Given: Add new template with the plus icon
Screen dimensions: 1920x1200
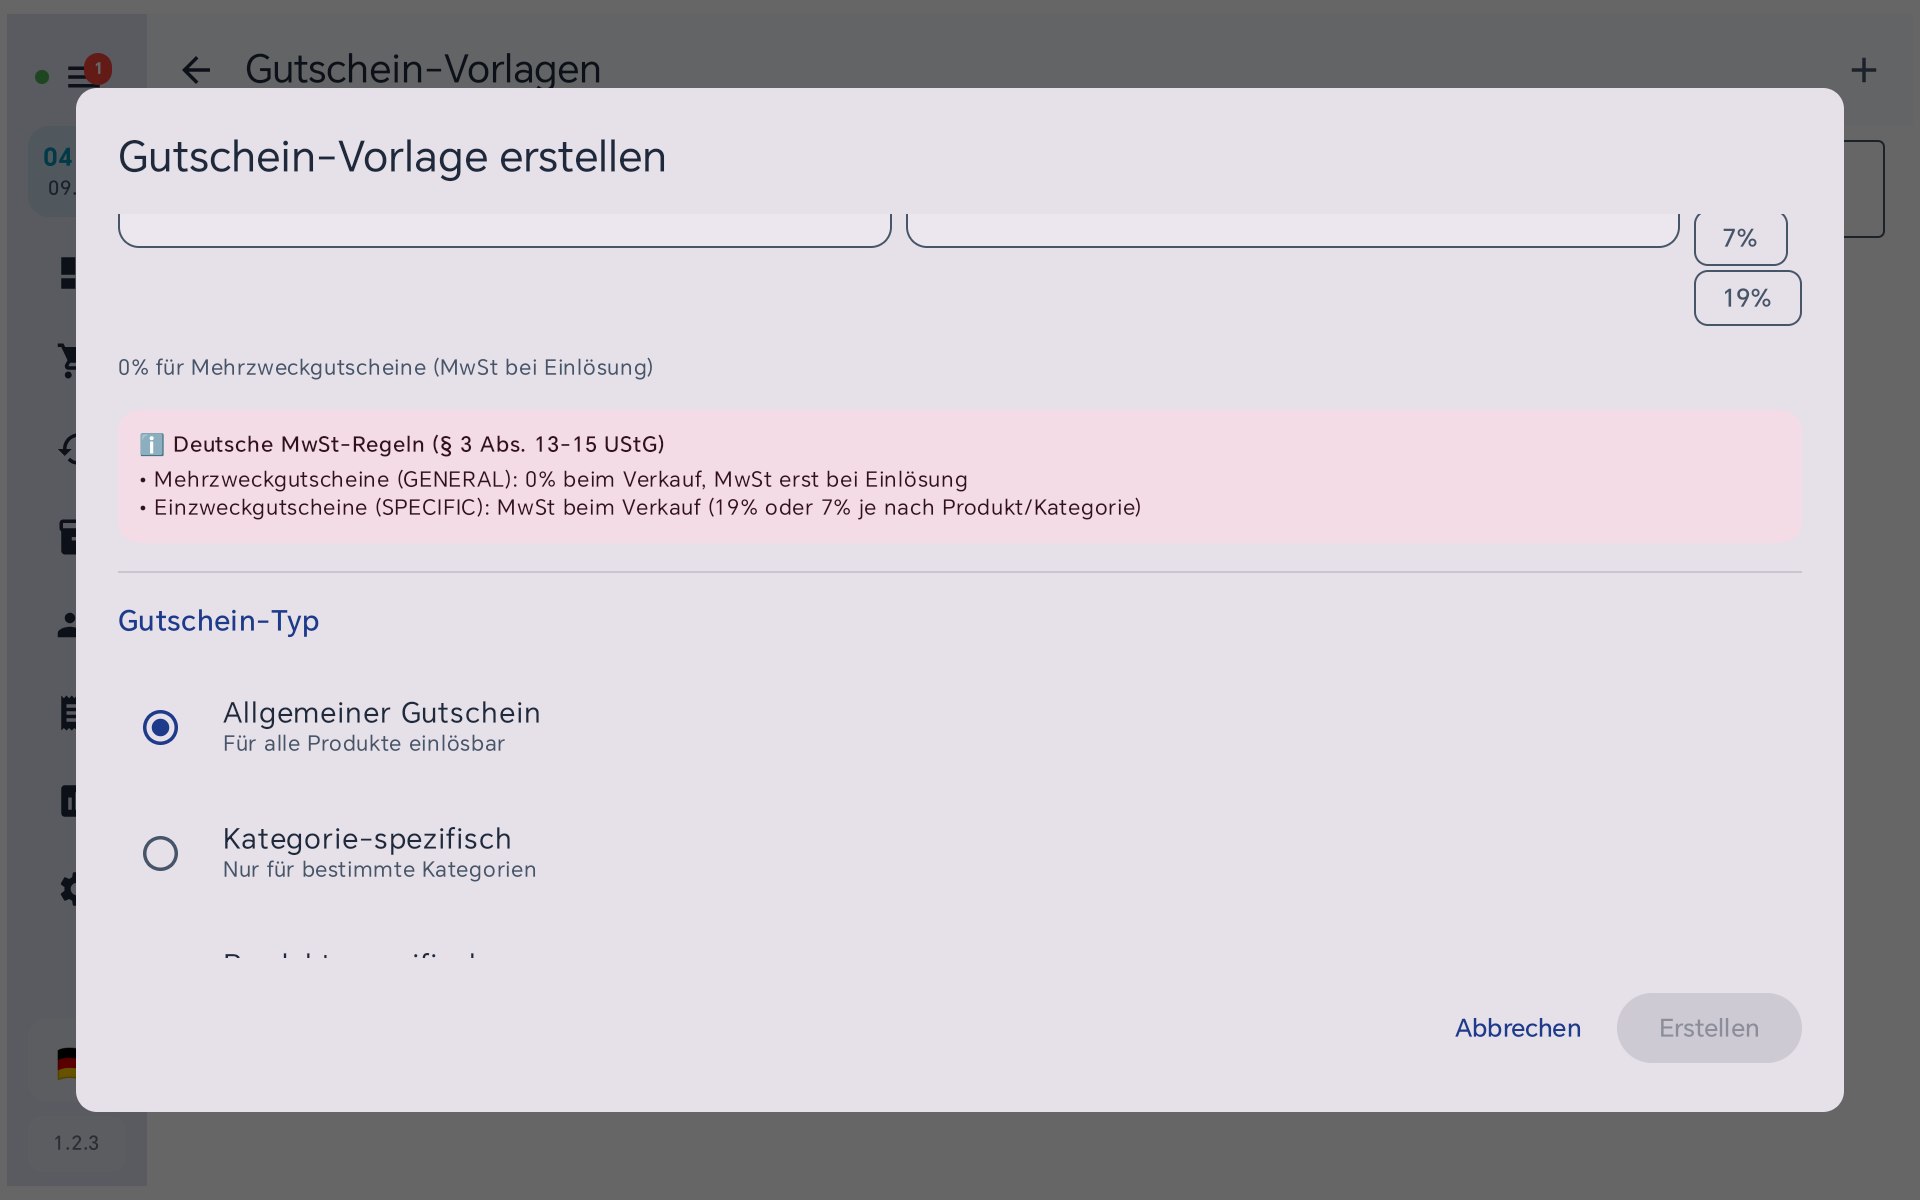Looking at the screenshot, I should (1863, 70).
